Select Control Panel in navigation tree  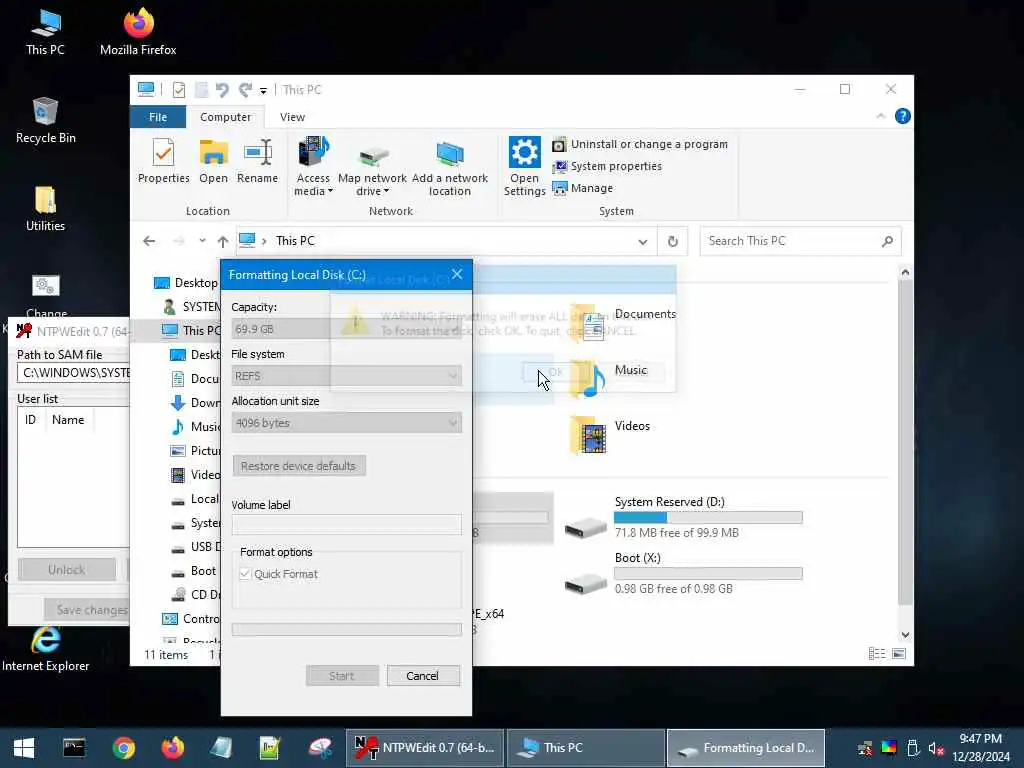click(191, 618)
